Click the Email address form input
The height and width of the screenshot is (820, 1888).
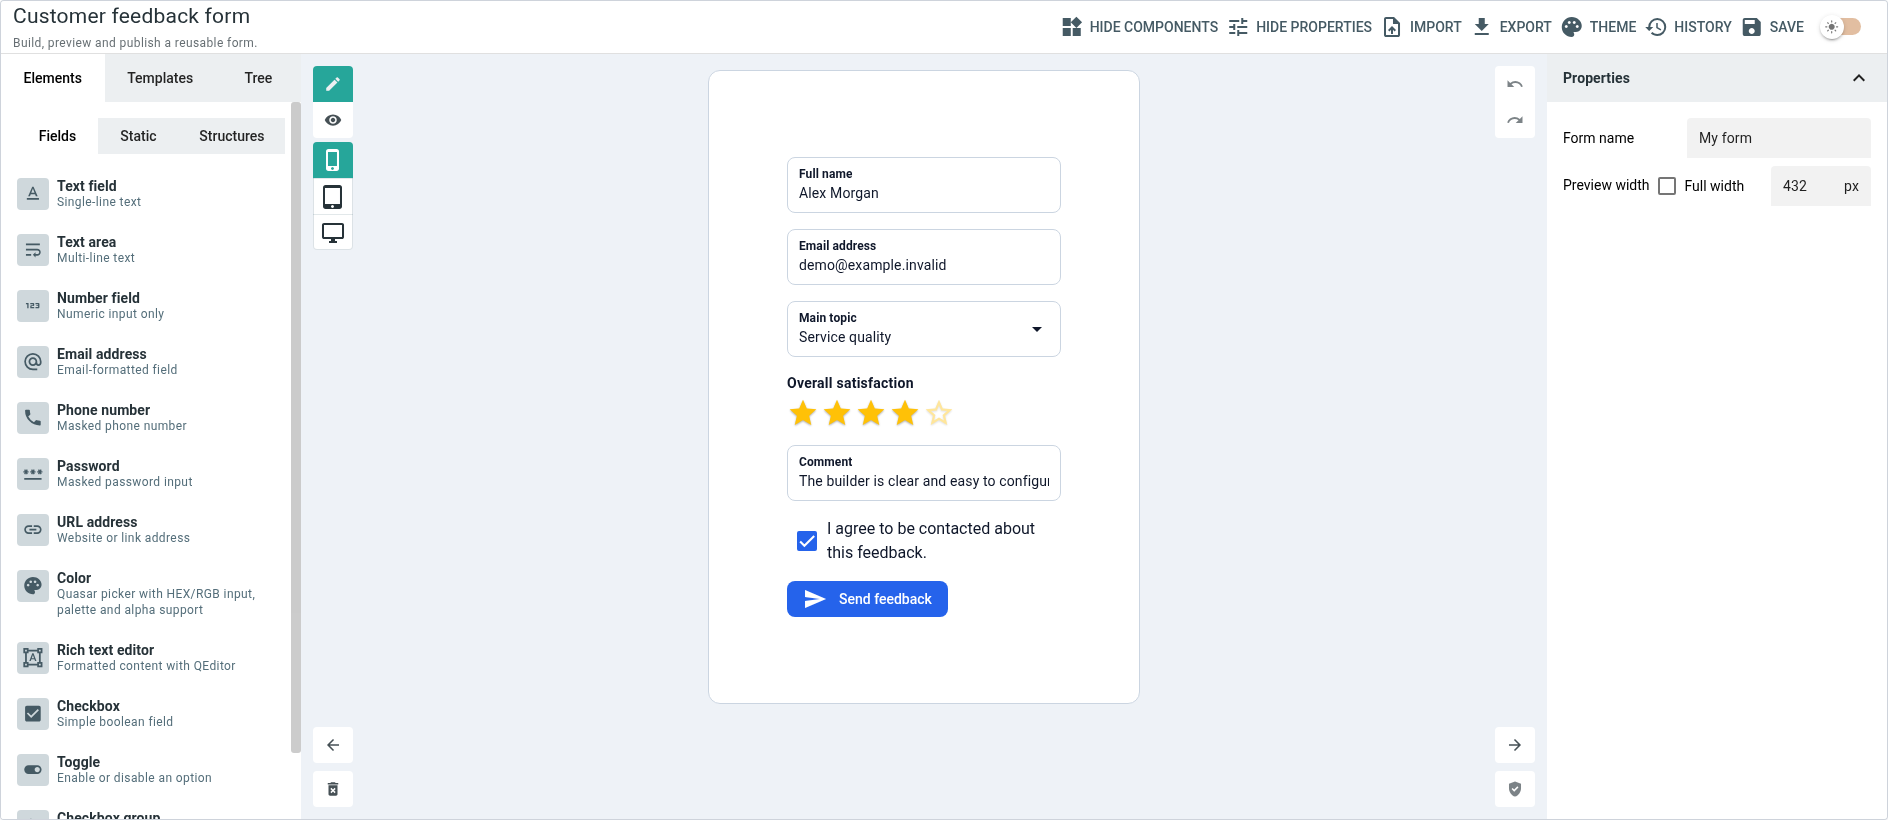point(924,257)
